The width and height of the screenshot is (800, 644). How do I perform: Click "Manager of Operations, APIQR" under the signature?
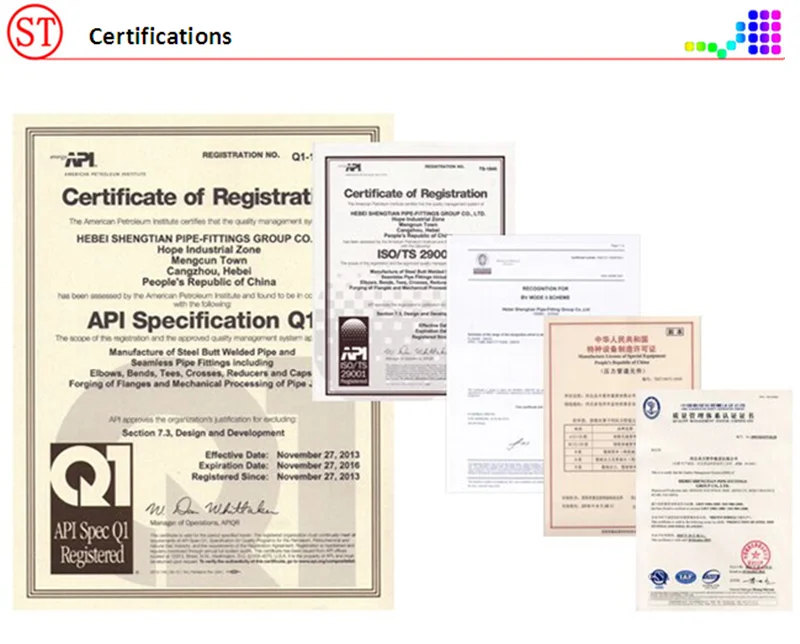[x=194, y=523]
